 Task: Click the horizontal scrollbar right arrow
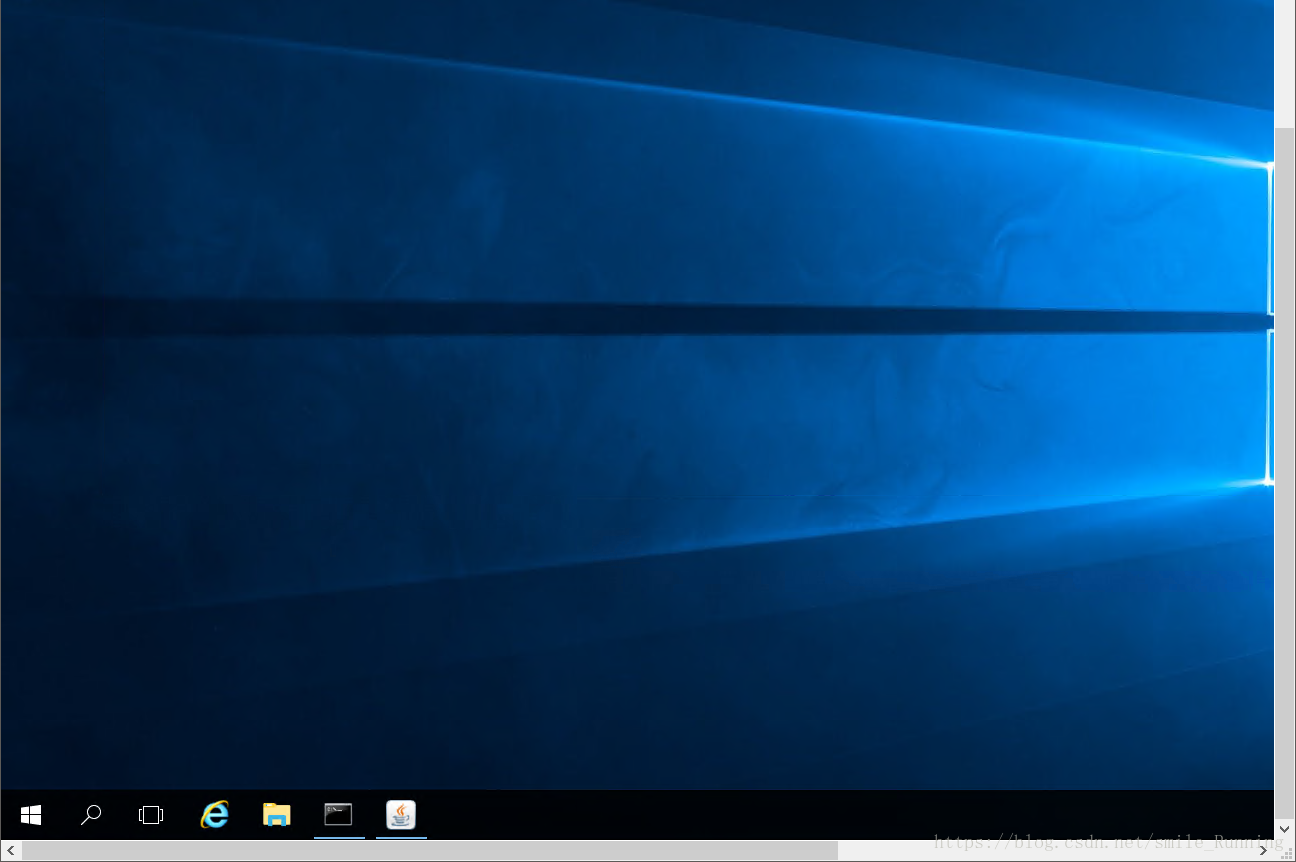(1264, 851)
